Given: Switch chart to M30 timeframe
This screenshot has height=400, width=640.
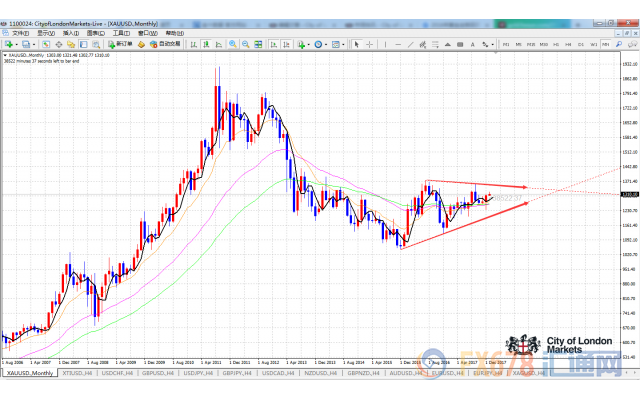Looking at the screenshot, I should click(x=544, y=44).
